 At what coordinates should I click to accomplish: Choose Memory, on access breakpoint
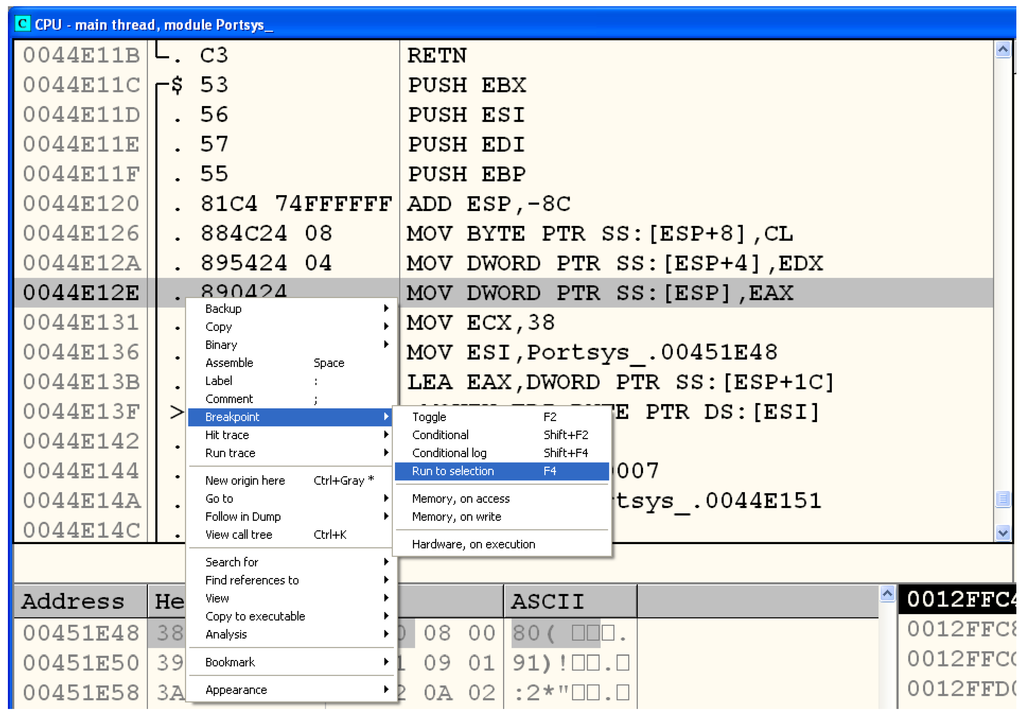coord(460,499)
